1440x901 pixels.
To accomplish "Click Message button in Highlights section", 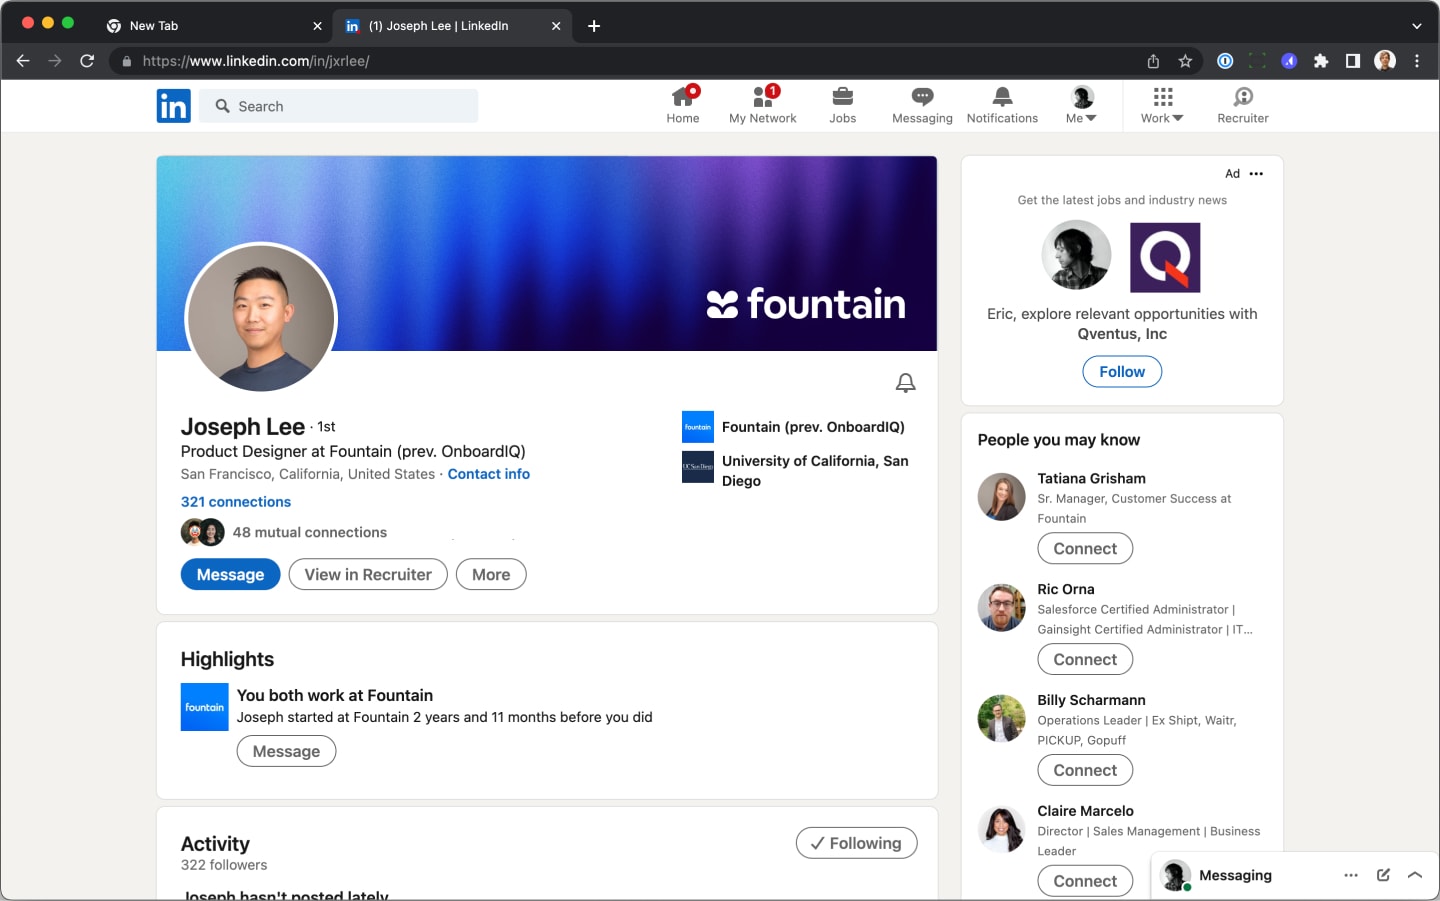I will click(x=286, y=752).
